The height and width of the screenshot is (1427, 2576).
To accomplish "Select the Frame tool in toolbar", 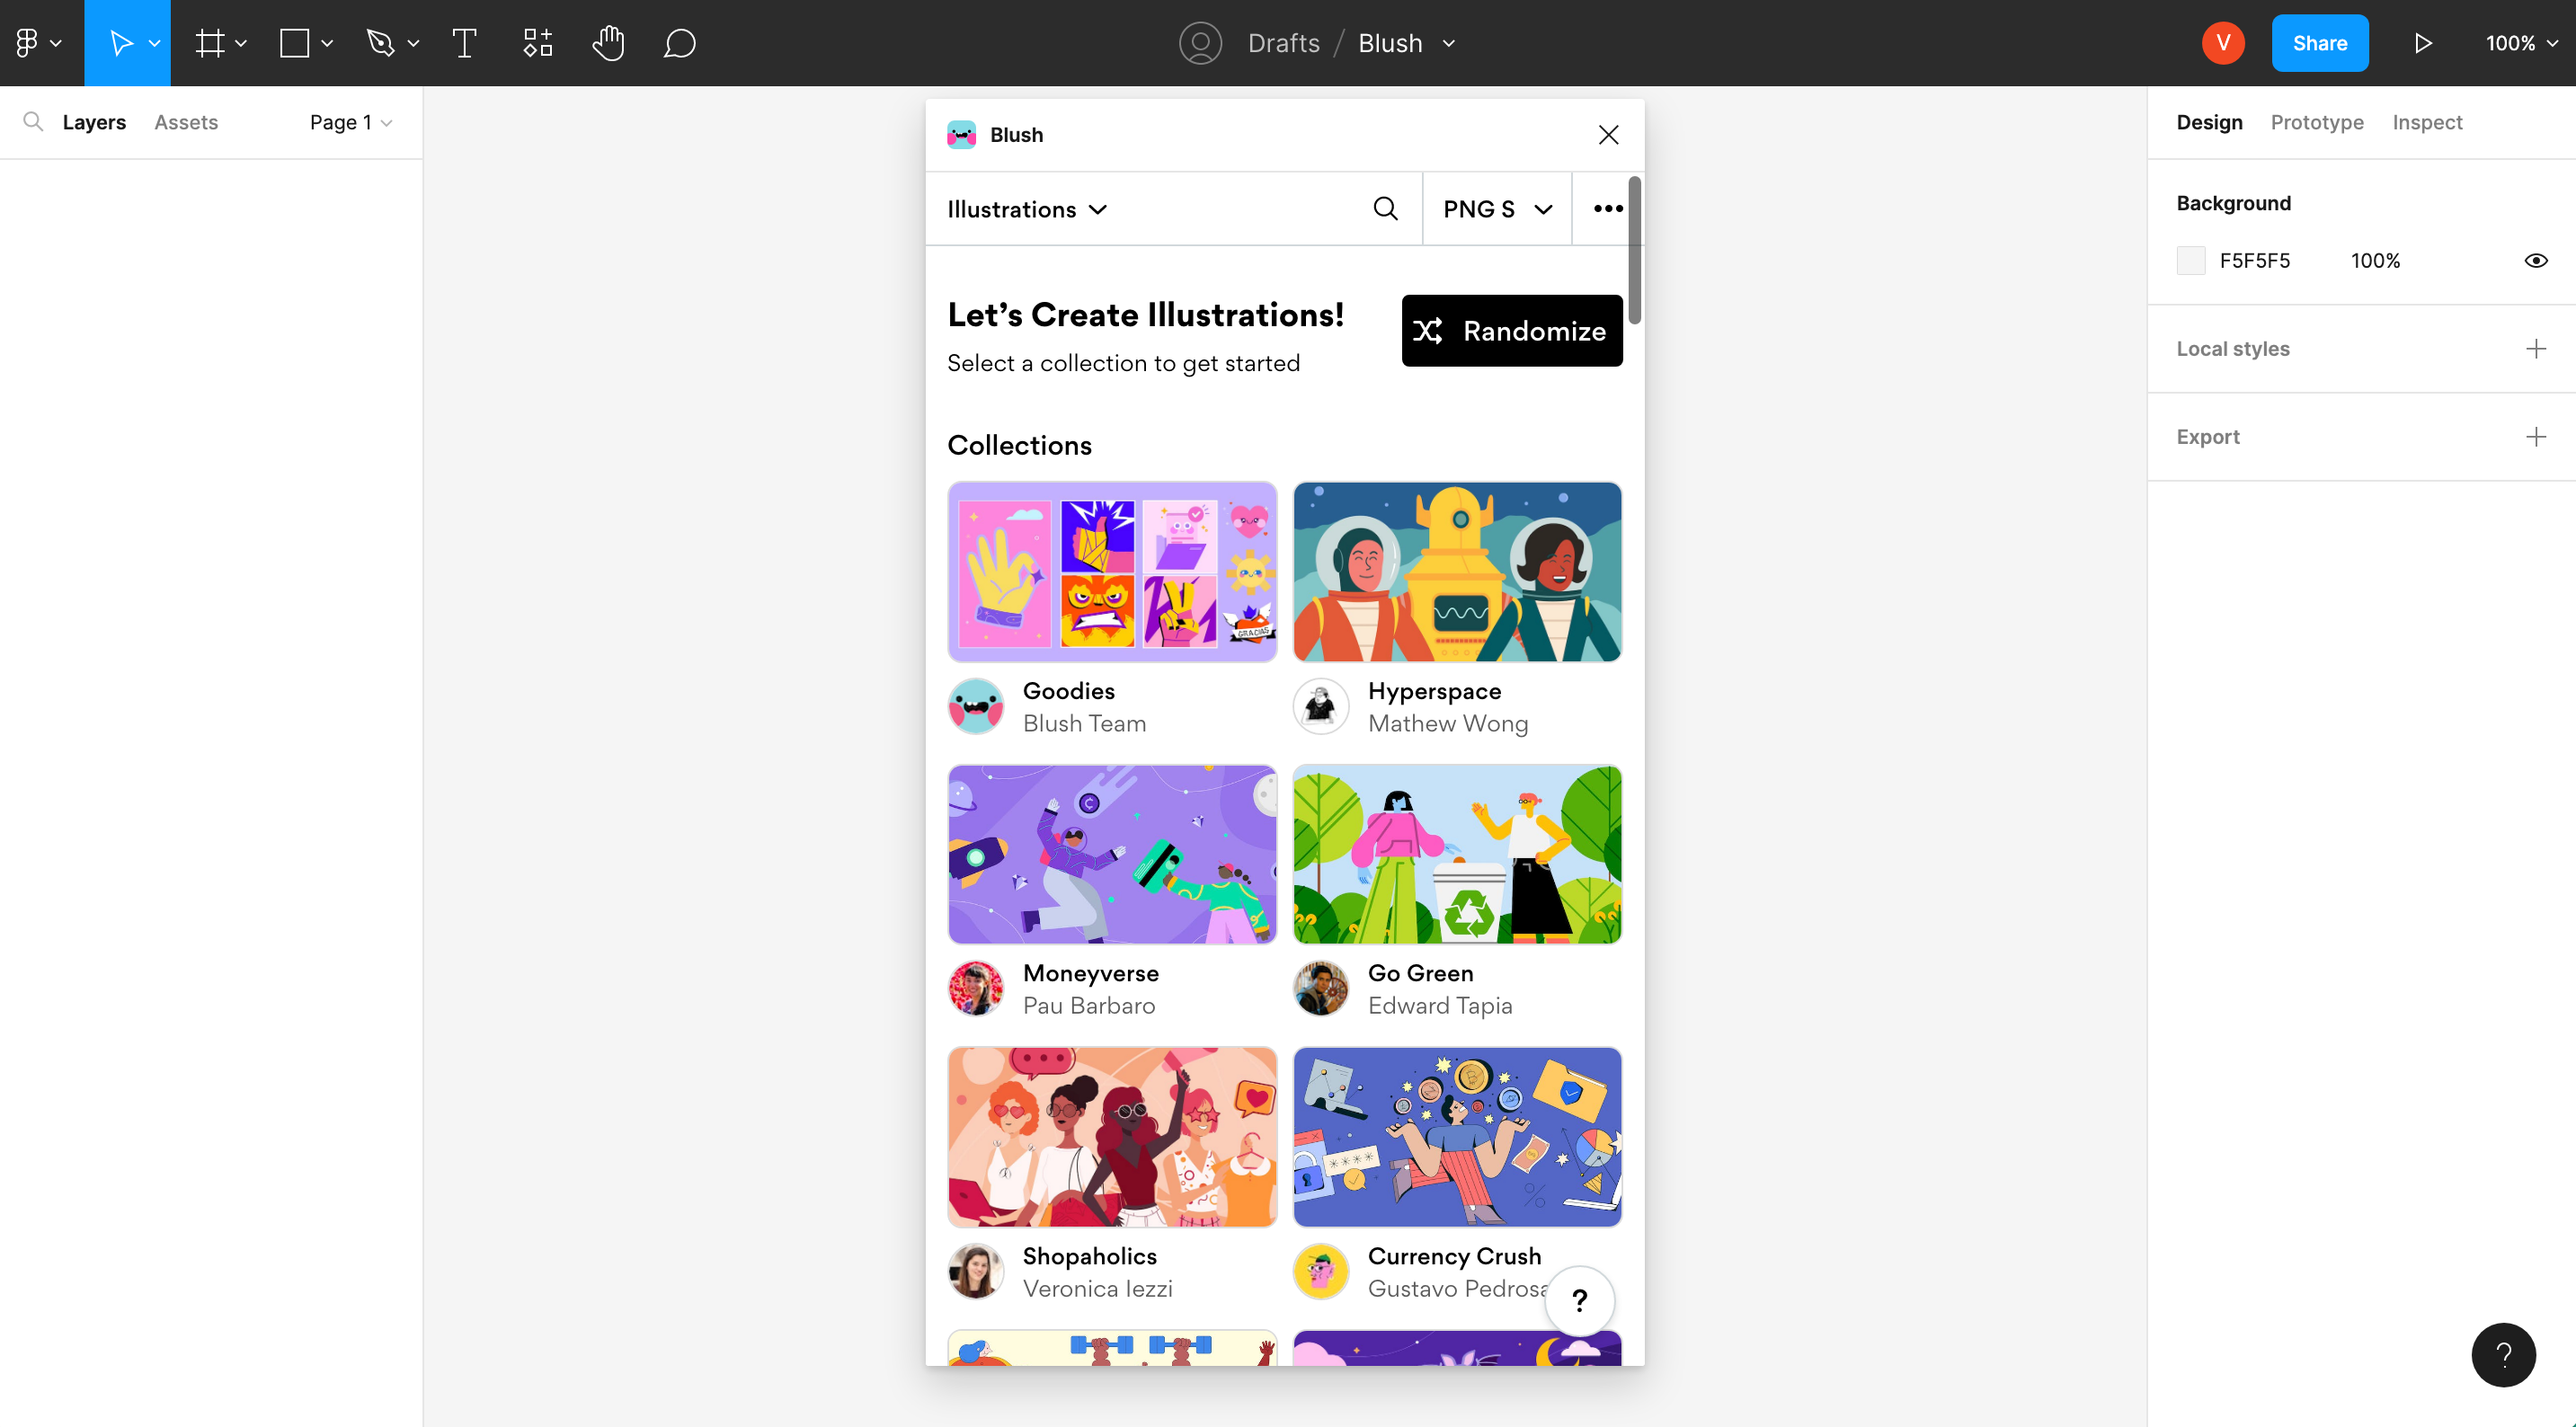I will [211, 42].
